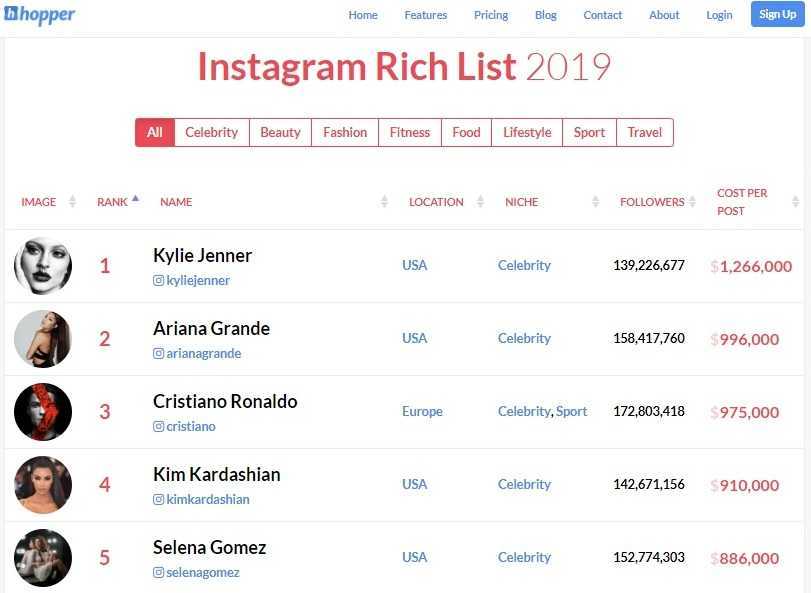This screenshot has height=593, width=811.
Task: Select the Celebrity category filter
Action: 212,132
